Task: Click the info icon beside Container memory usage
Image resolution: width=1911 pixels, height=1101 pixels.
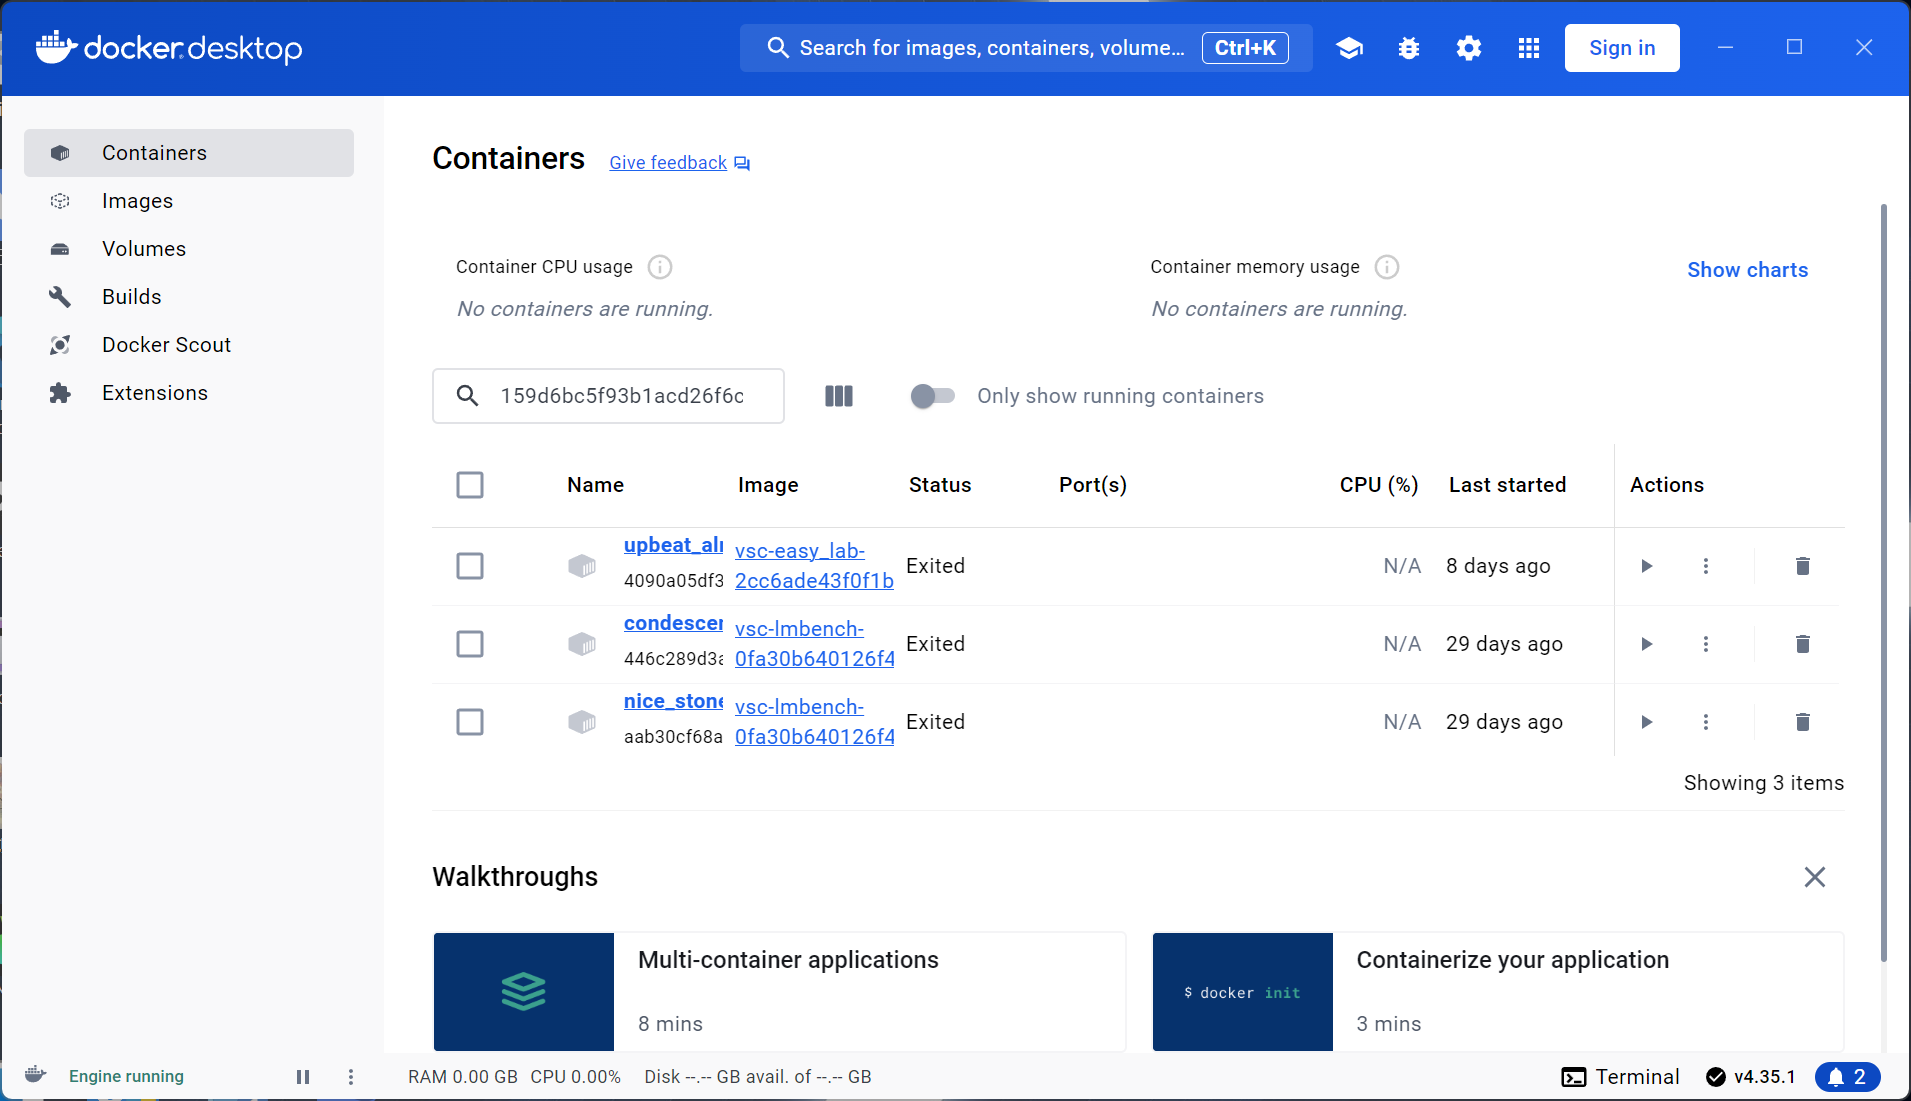Action: click(x=1387, y=267)
